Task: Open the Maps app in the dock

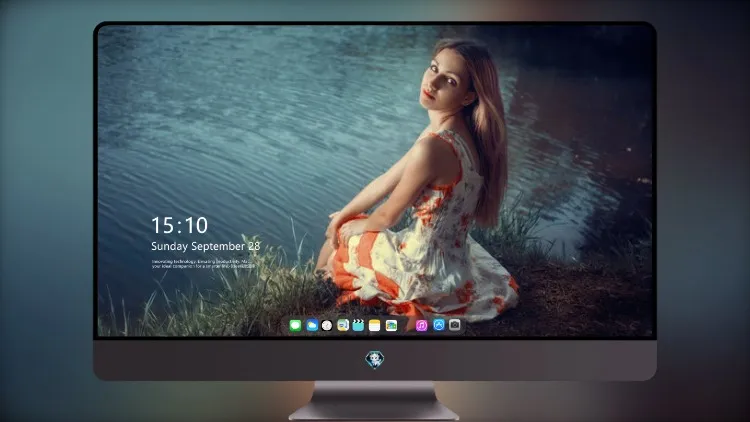Action: point(343,326)
